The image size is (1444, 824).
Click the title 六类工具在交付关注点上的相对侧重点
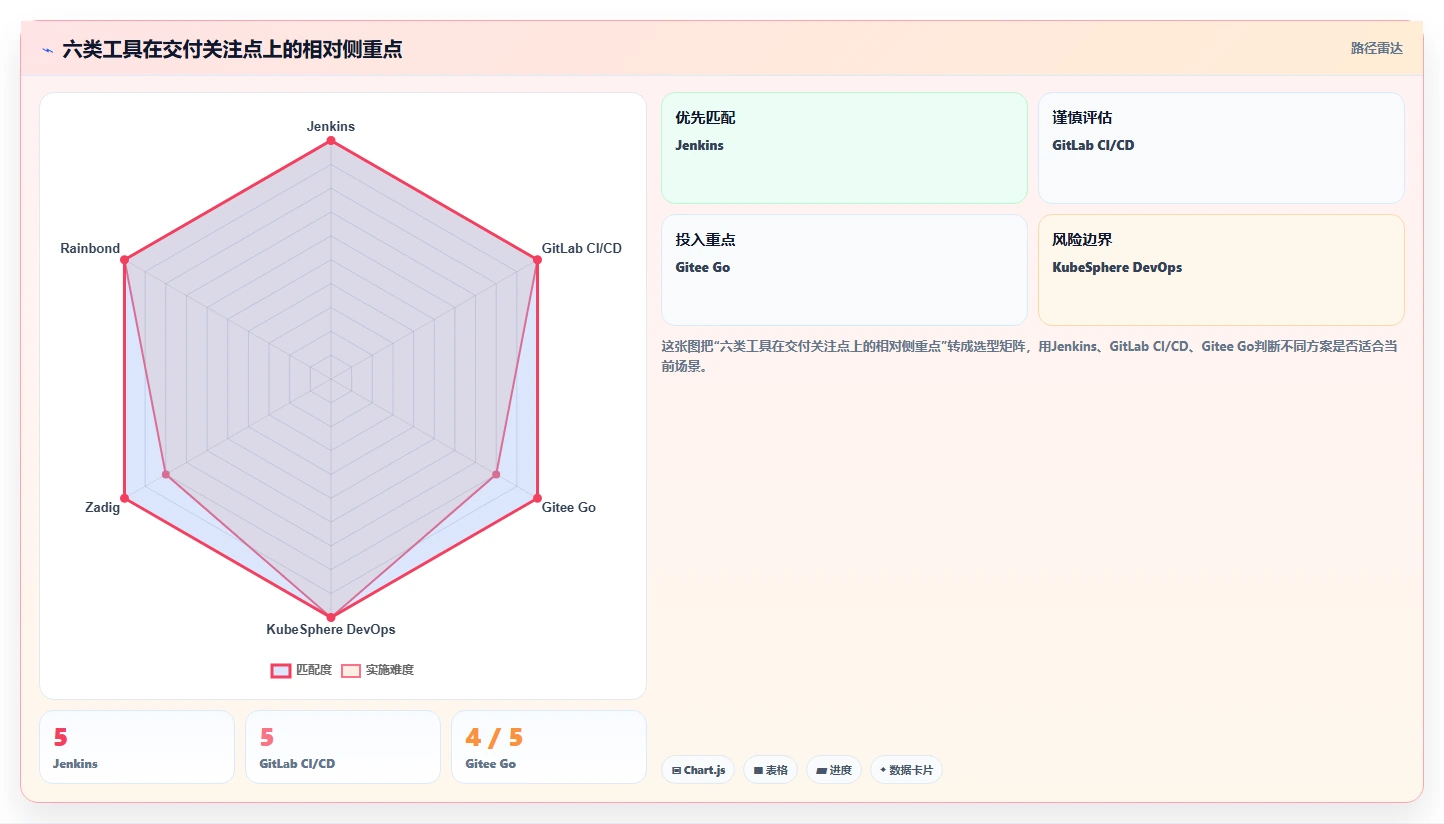coord(232,49)
